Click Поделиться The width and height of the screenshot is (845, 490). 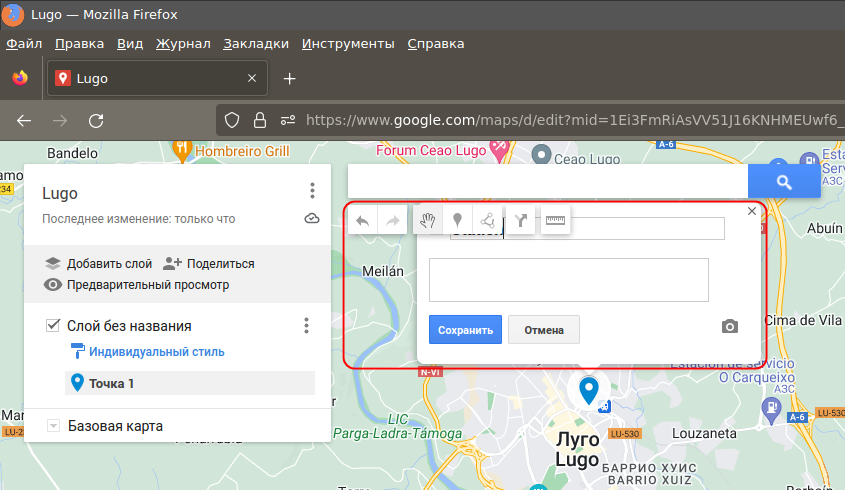point(209,264)
